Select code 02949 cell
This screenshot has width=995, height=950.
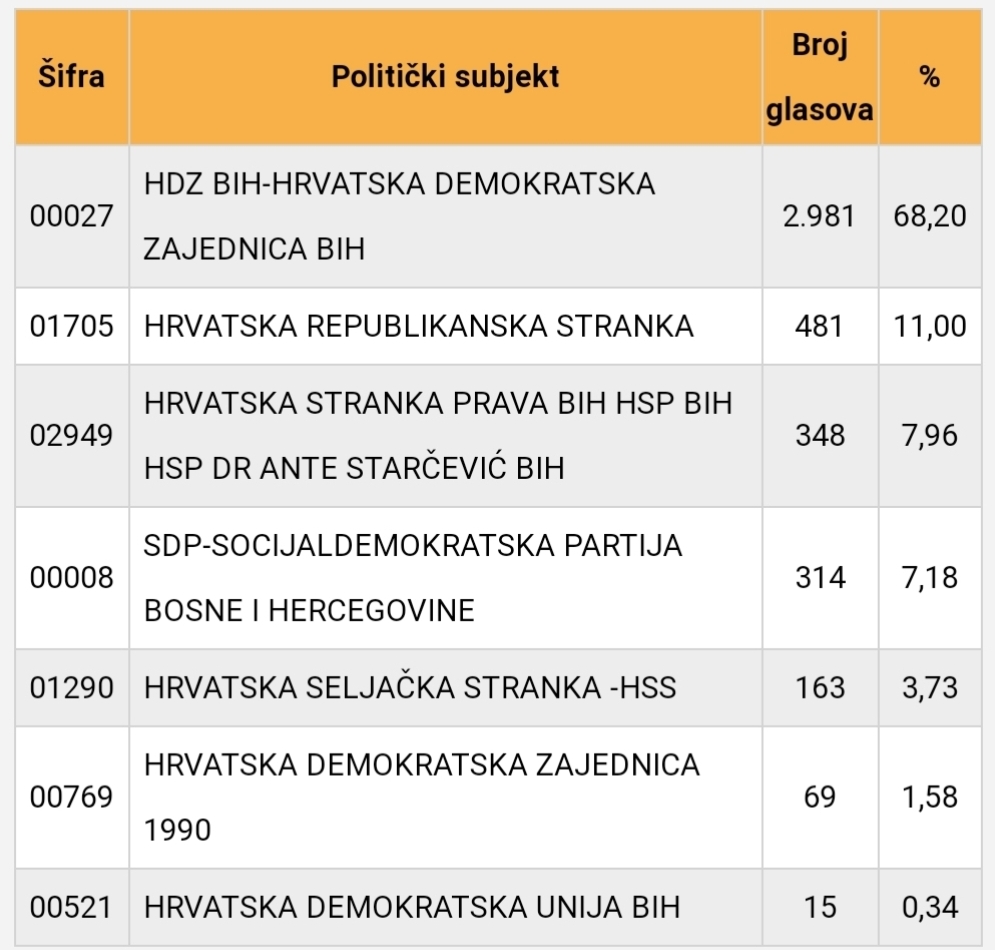[x=72, y=436]
